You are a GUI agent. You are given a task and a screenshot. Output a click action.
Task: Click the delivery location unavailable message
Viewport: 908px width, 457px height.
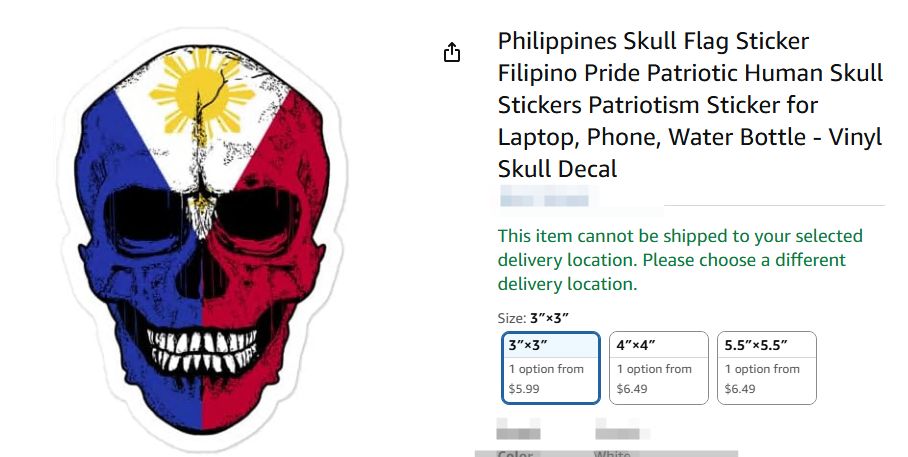[680, 259]
